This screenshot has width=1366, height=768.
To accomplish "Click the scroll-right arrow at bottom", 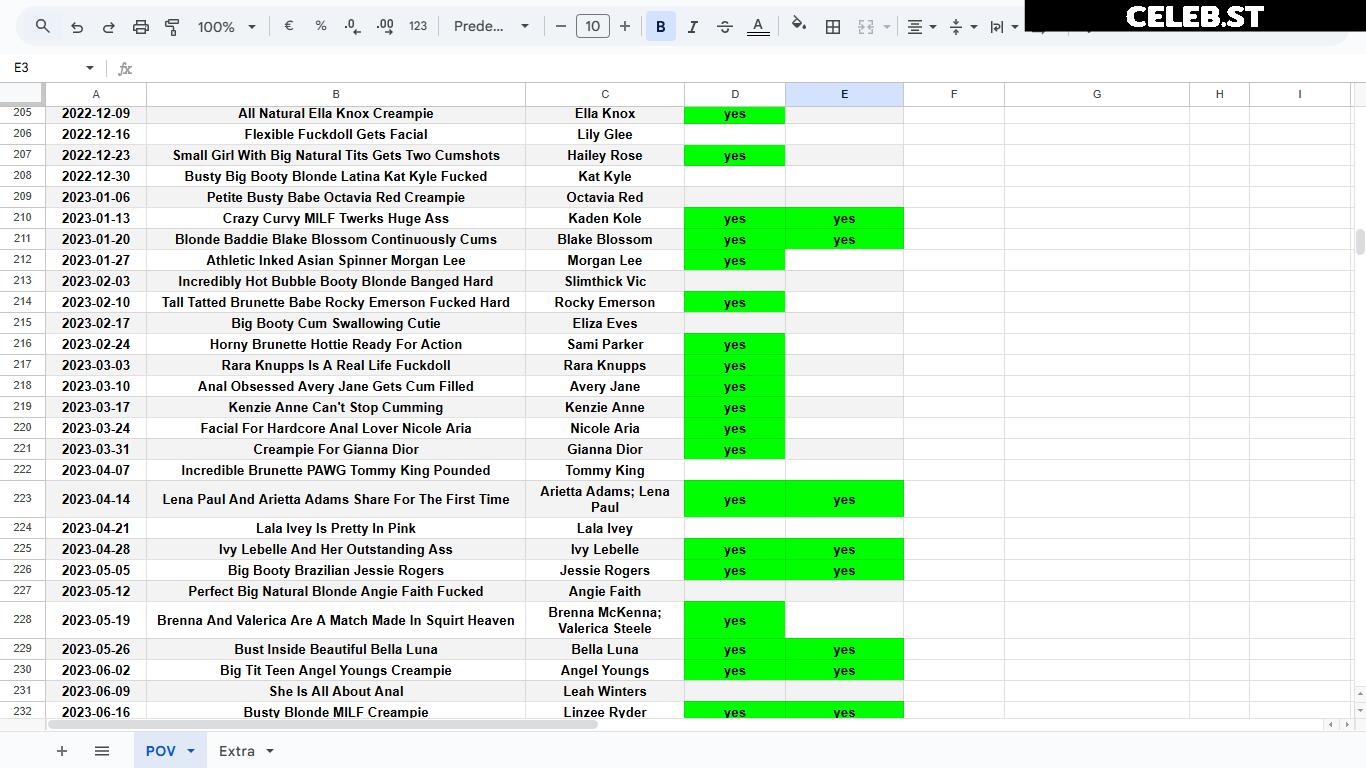I will [x=1346, y=724].
